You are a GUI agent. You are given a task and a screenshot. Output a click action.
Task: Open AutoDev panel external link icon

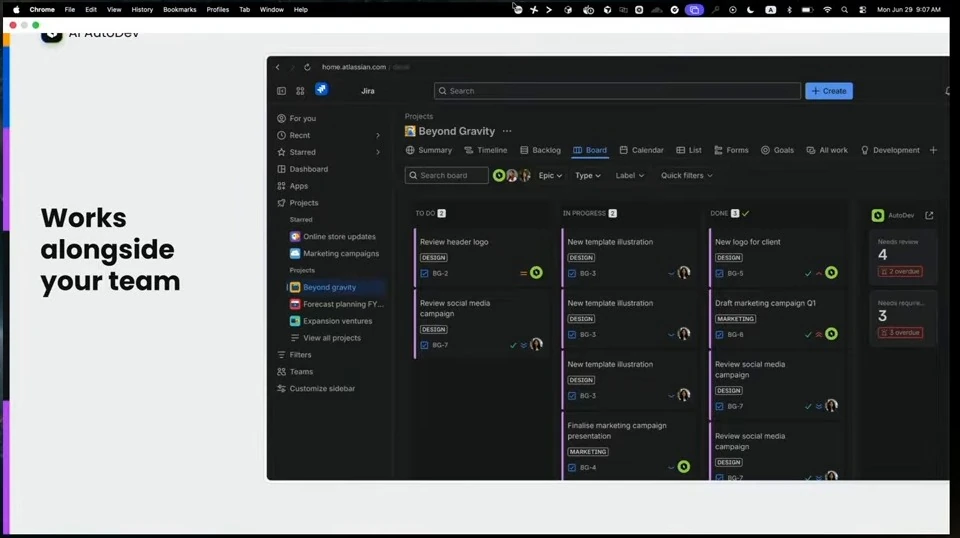pyautogui.click(x=929, y=215)
